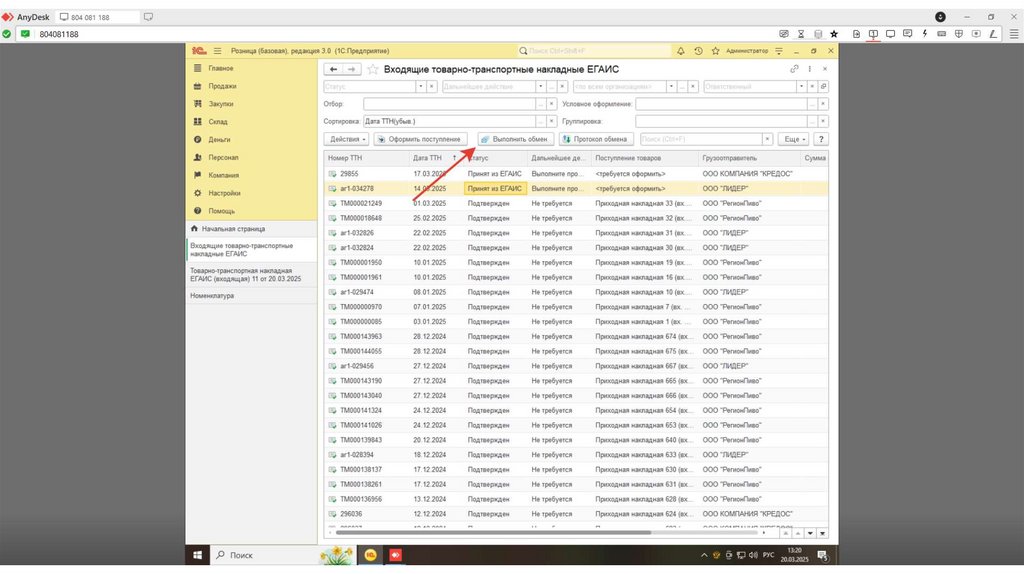Expand the Еще menu
This screenshot has height=574, width=1024.
(794, 139)
